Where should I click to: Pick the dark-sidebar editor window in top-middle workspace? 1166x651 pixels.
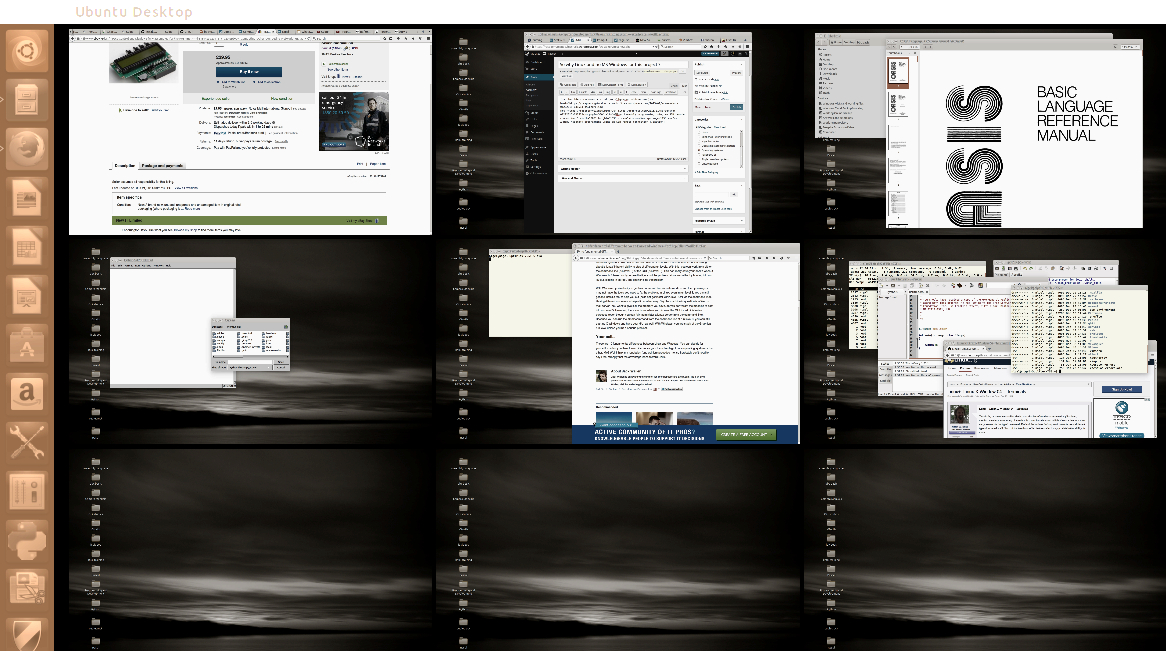point(640,130)
